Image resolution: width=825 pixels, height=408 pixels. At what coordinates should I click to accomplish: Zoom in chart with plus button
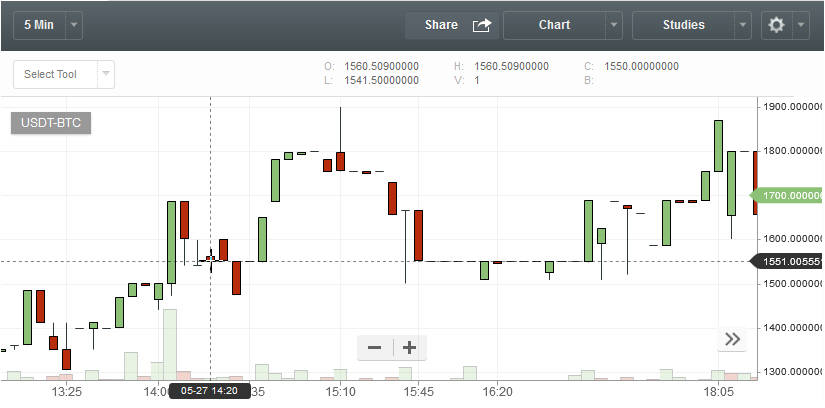point(409,348)
